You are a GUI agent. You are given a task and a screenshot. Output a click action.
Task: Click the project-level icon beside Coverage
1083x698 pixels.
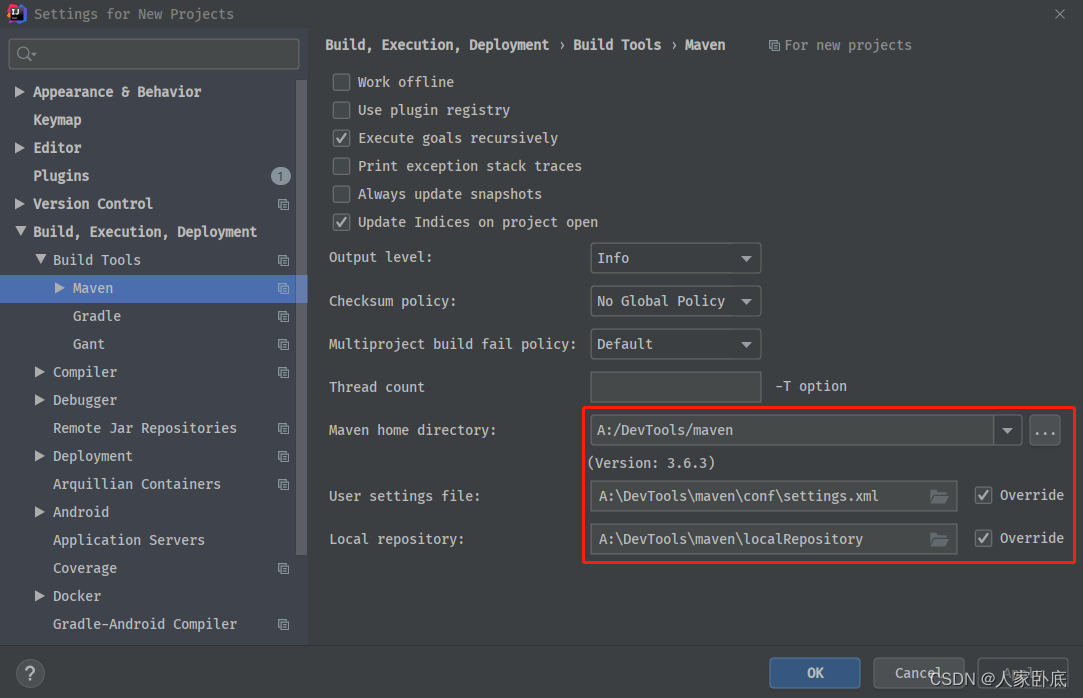point(283,568)
